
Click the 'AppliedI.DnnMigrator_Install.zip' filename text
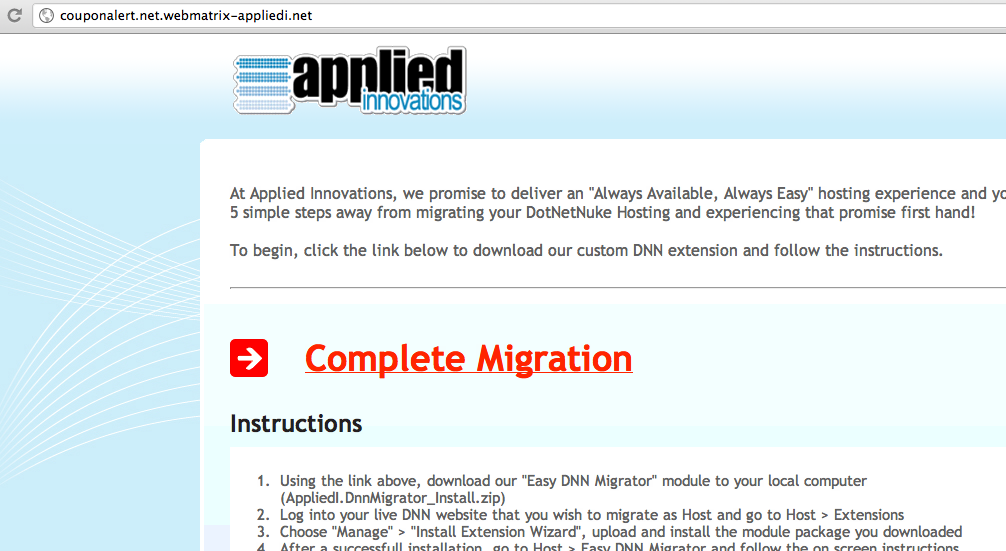click(393, 498)
